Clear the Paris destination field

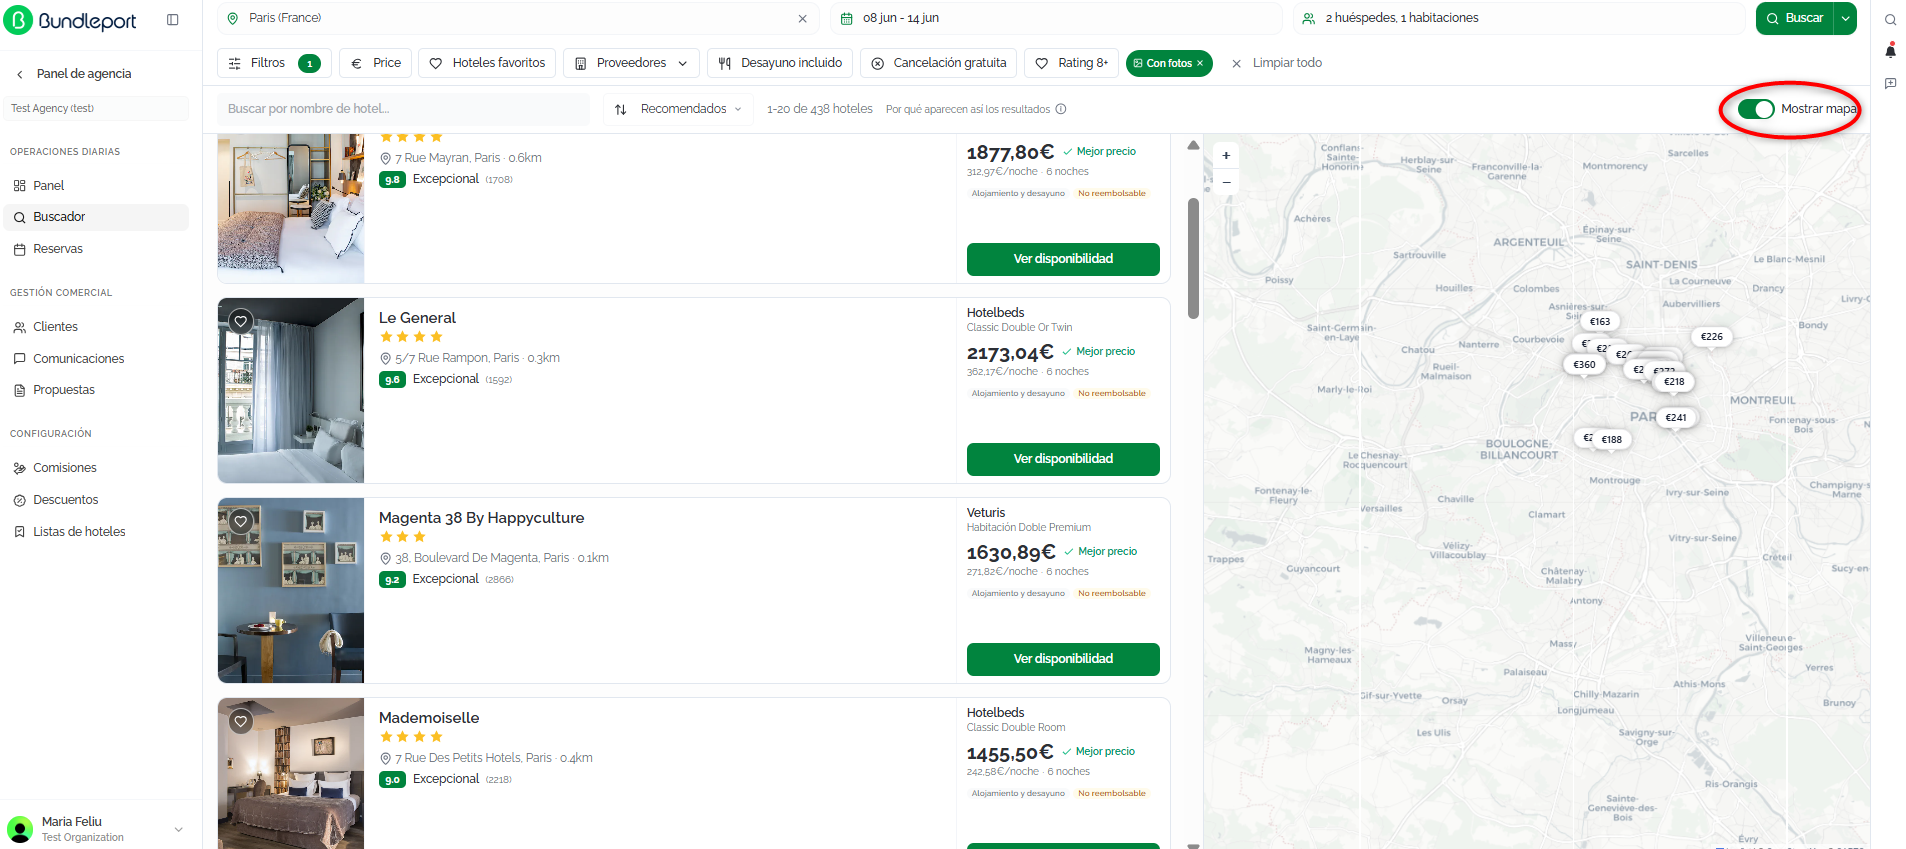[x=802, y=18]
